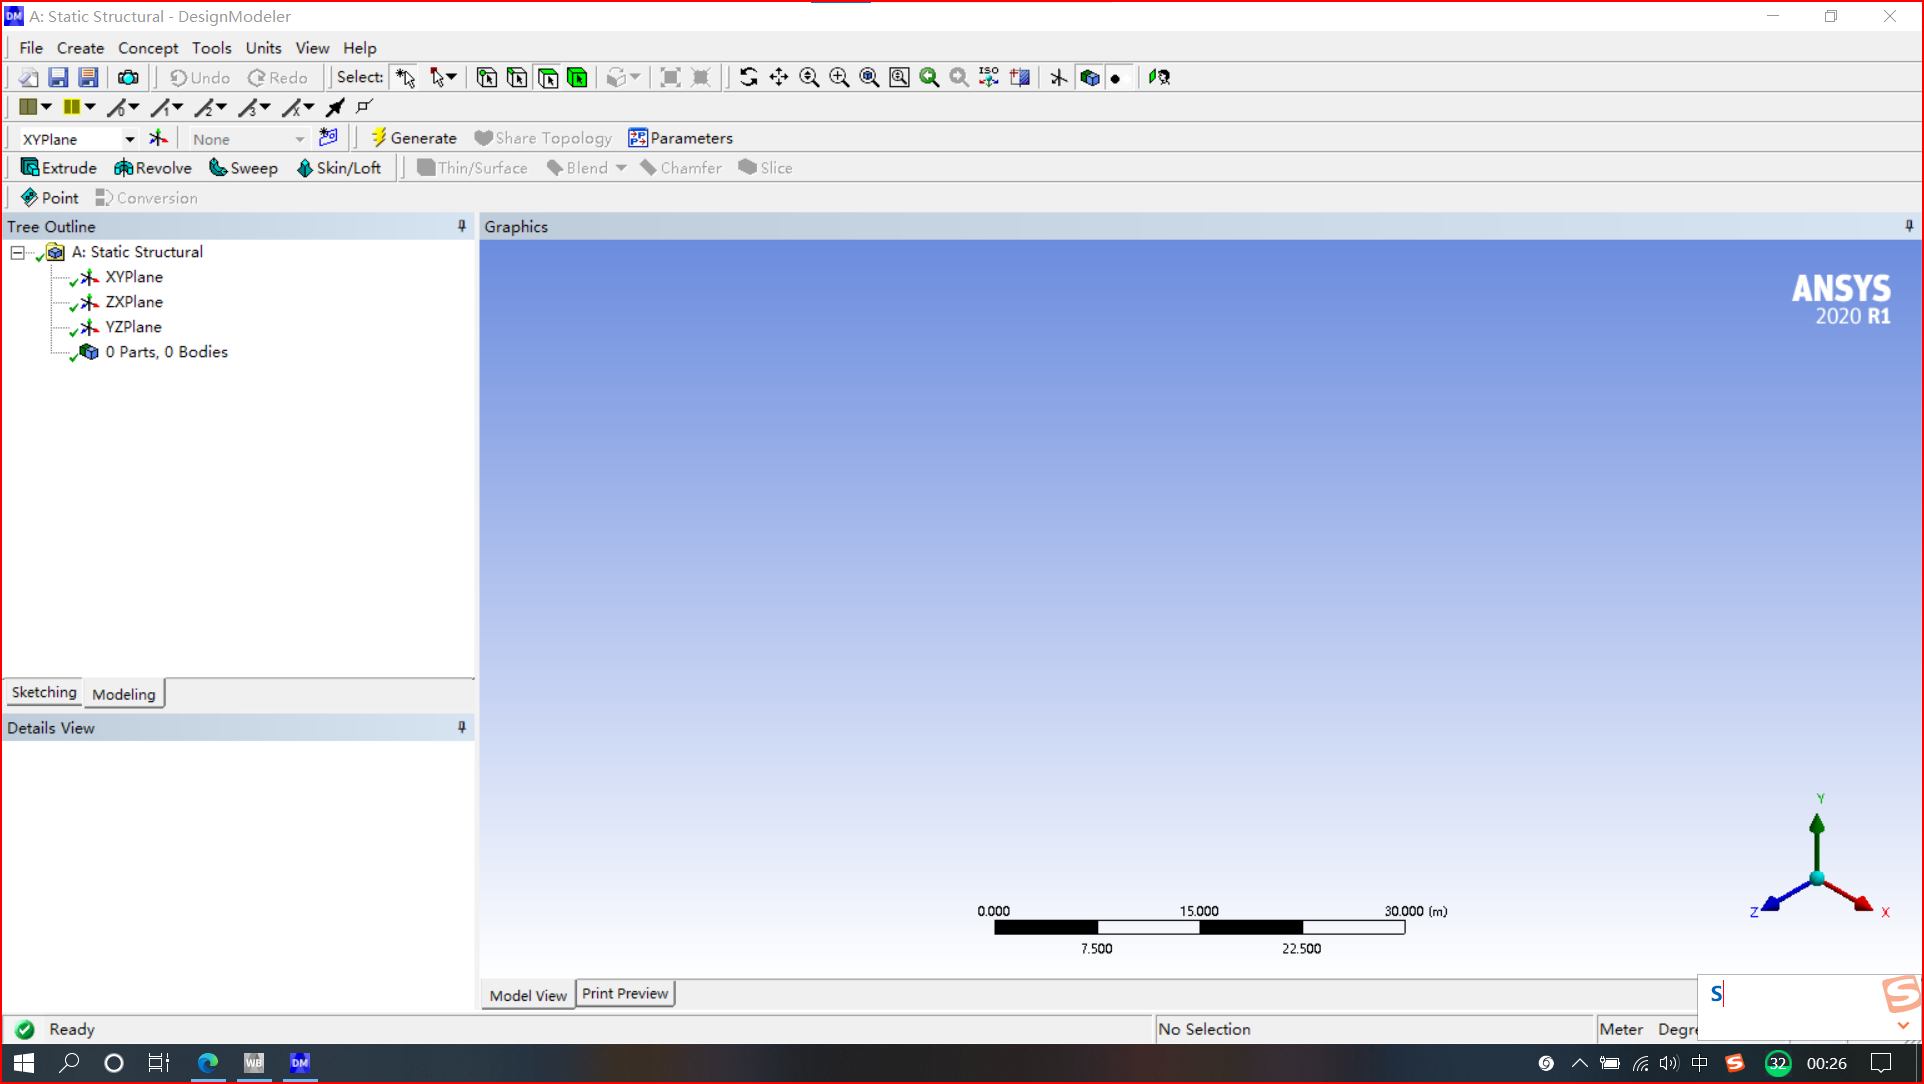Open the Parameters editor
Image resolution: width=1924 pixels, height=1084 pixels.
coord(681,138)
